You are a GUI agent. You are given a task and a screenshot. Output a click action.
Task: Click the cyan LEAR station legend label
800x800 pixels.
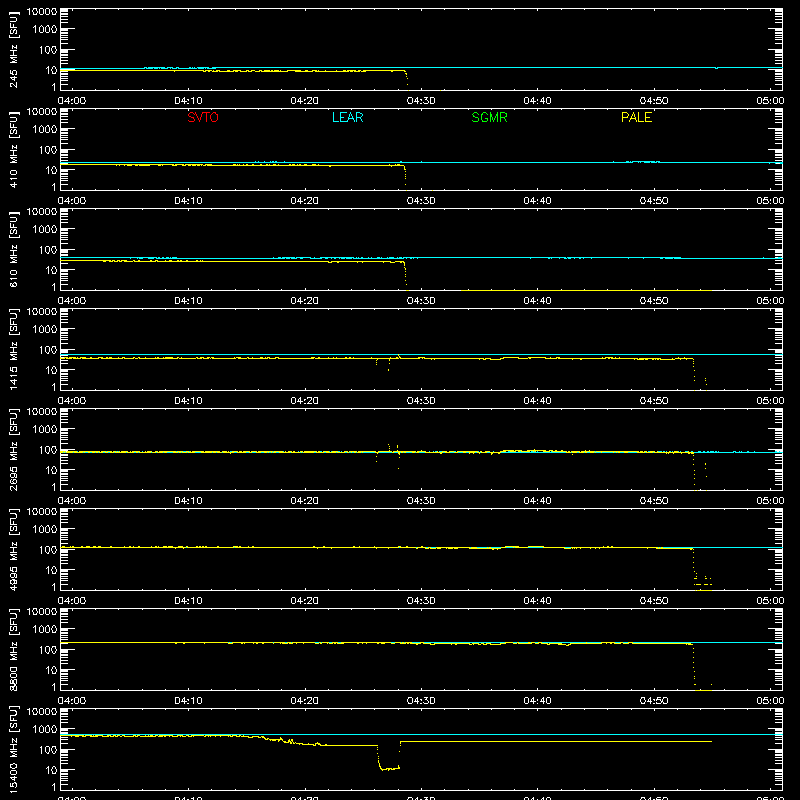click(x=347, y=117)
